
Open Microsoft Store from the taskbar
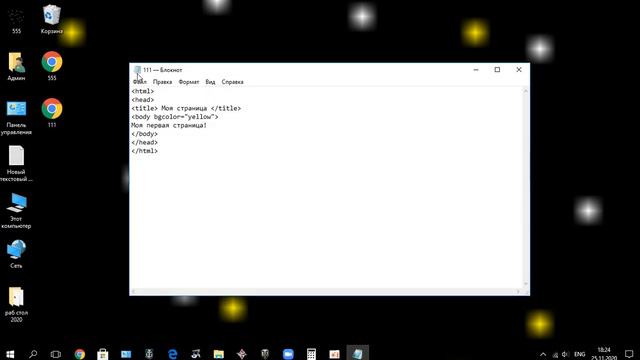(x=103, y=354)
